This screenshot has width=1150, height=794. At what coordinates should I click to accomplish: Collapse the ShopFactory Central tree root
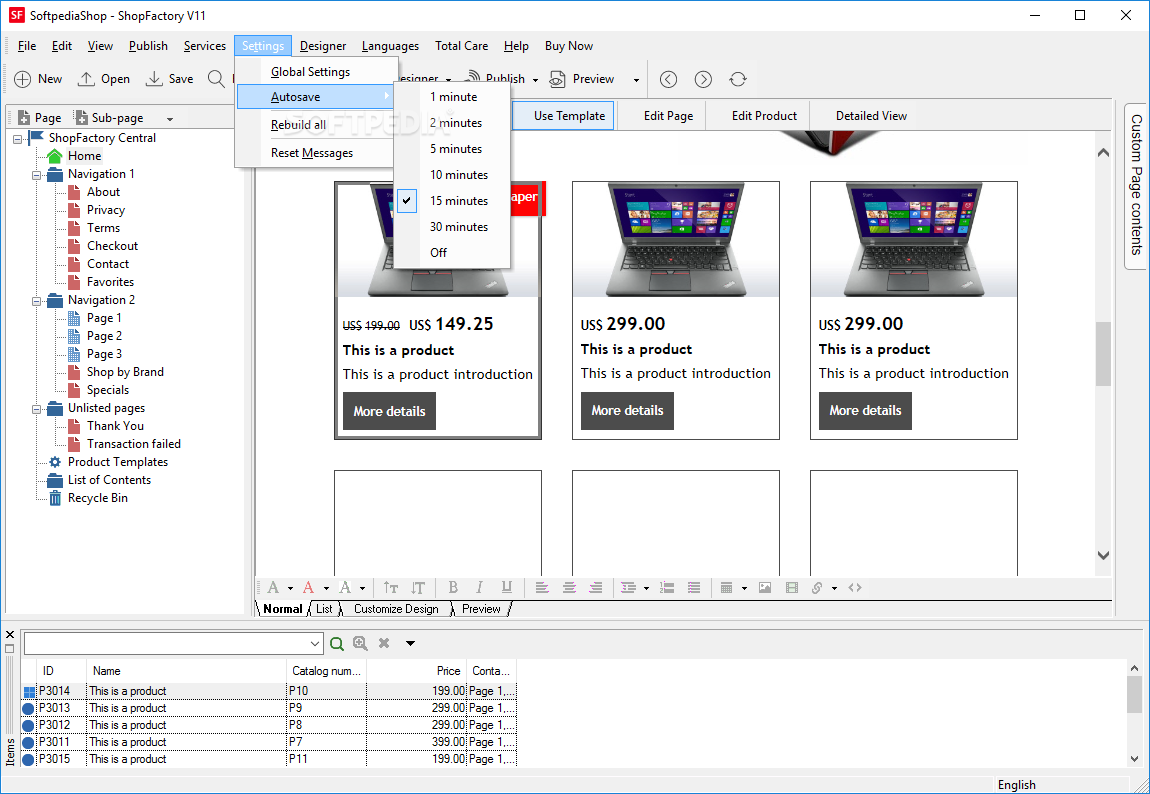(18, 139)
